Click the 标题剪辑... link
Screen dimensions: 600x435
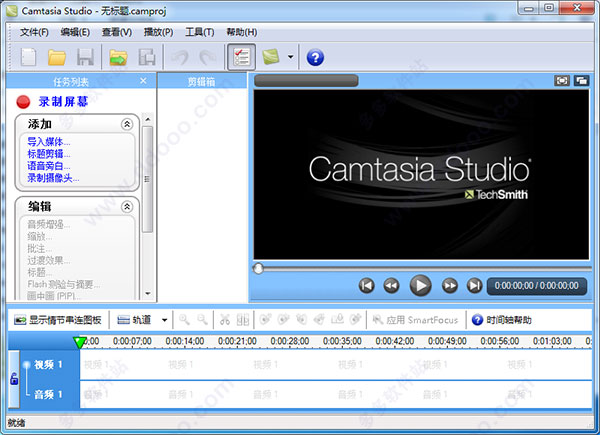point(49,154)
